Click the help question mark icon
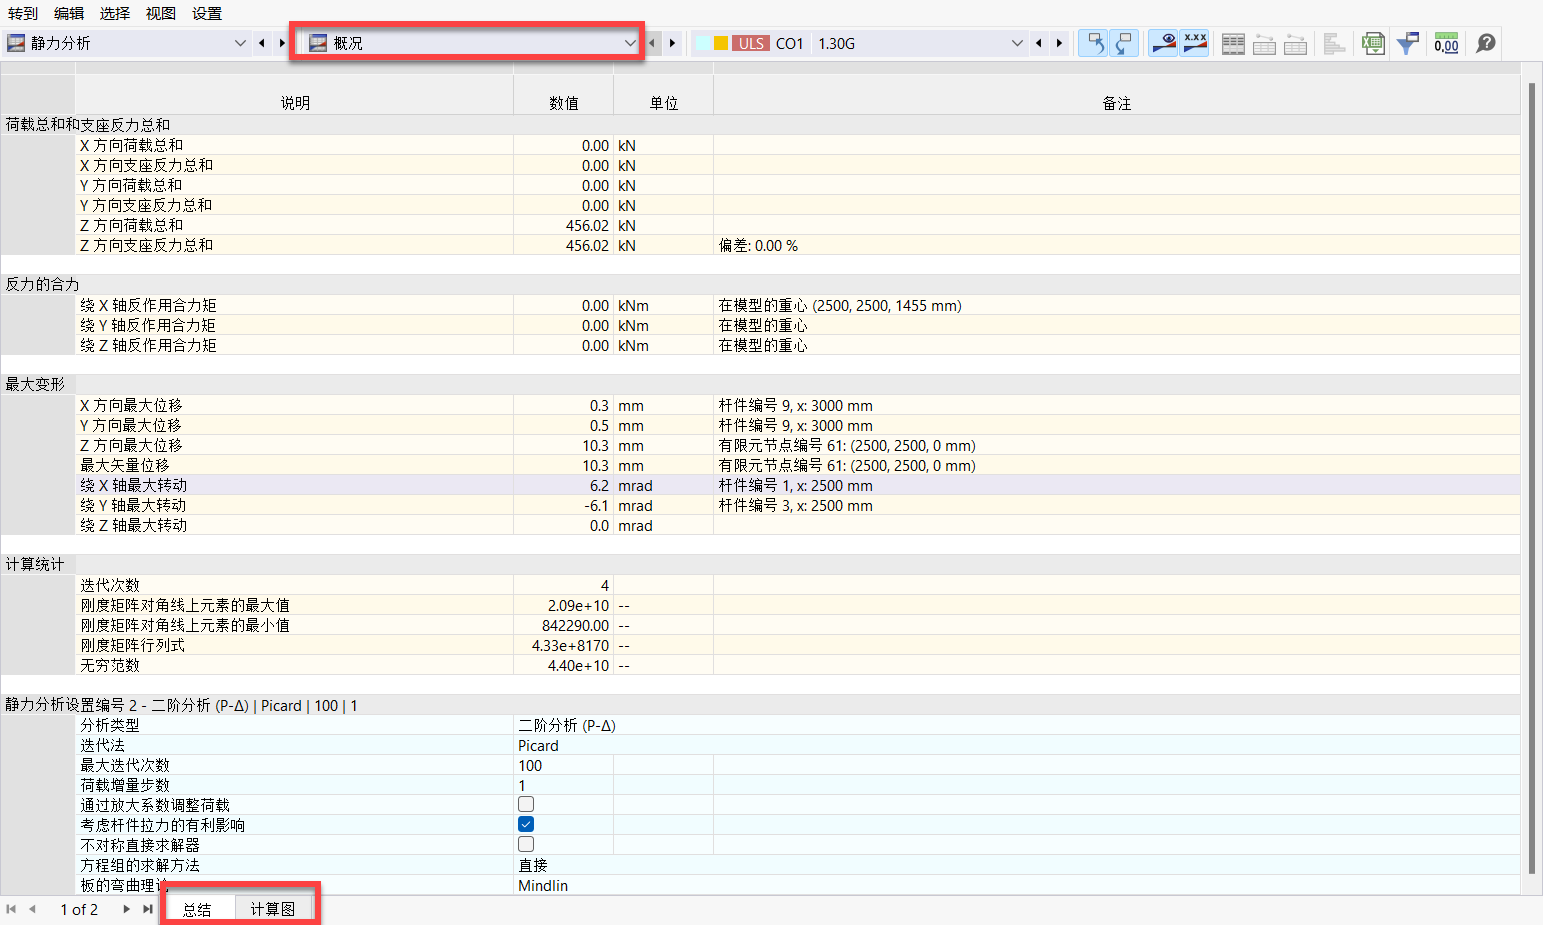 click(1486, 43)
